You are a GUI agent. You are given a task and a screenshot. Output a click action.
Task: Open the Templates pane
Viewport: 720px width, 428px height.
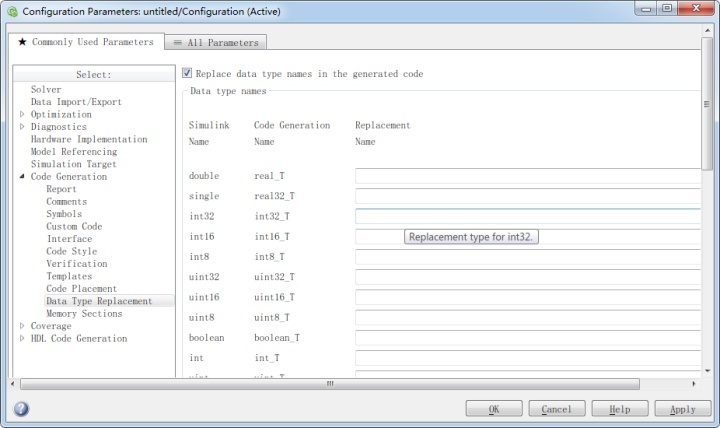tap(69, 276)
